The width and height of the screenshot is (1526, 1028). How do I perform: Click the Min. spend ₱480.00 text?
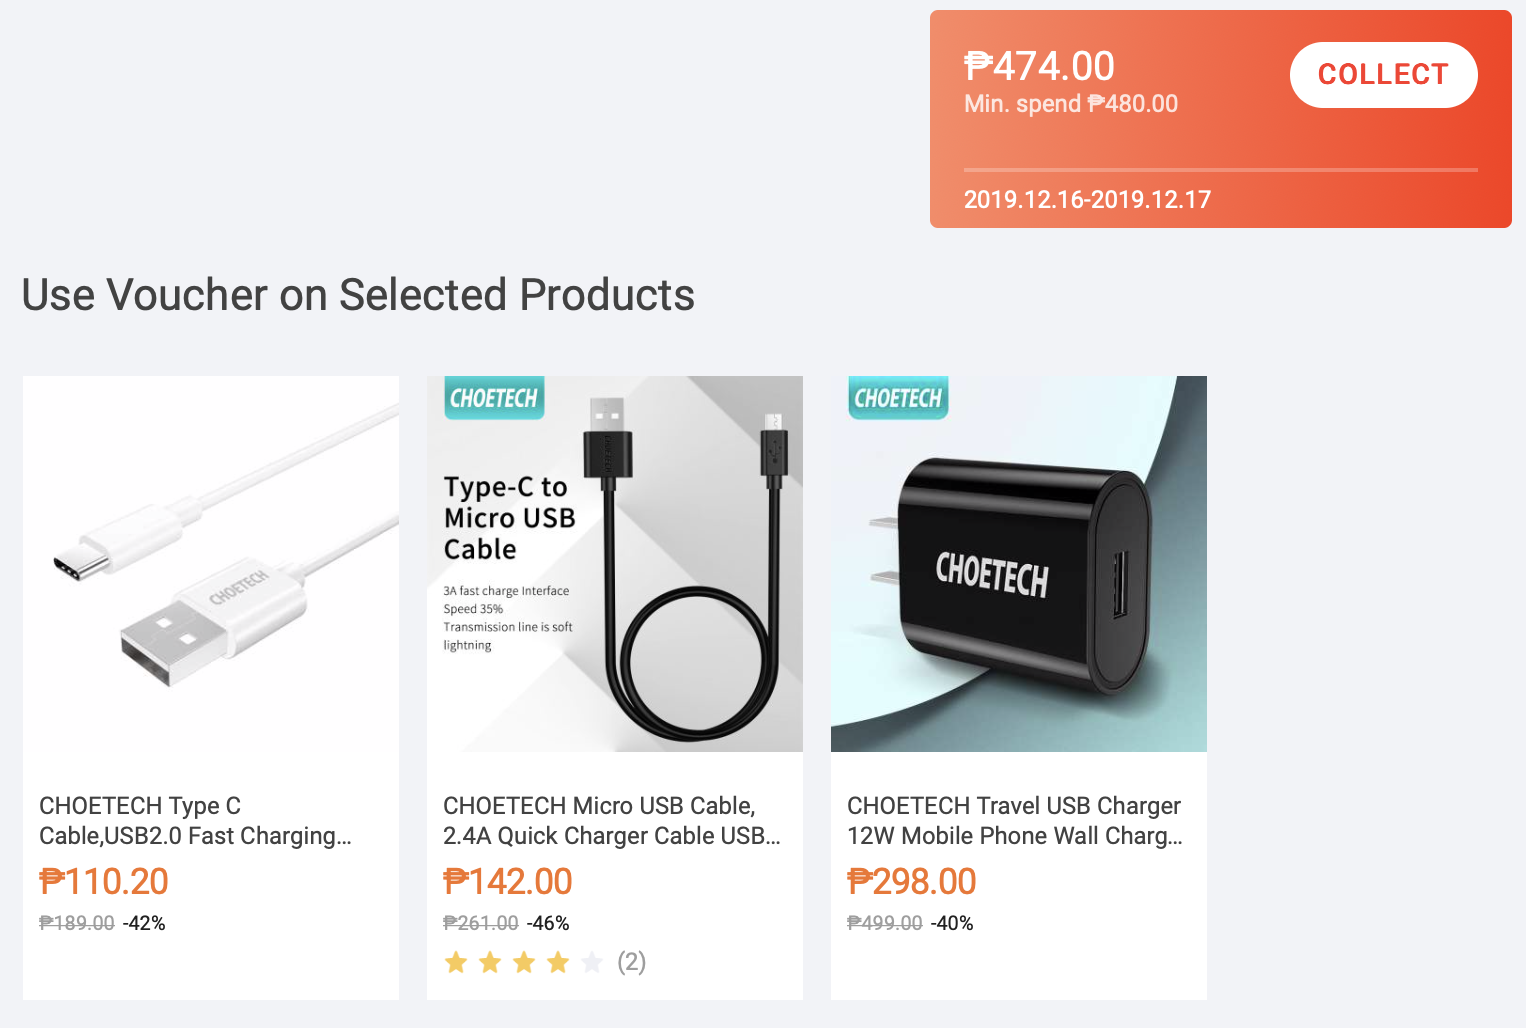coord(1071,104)
